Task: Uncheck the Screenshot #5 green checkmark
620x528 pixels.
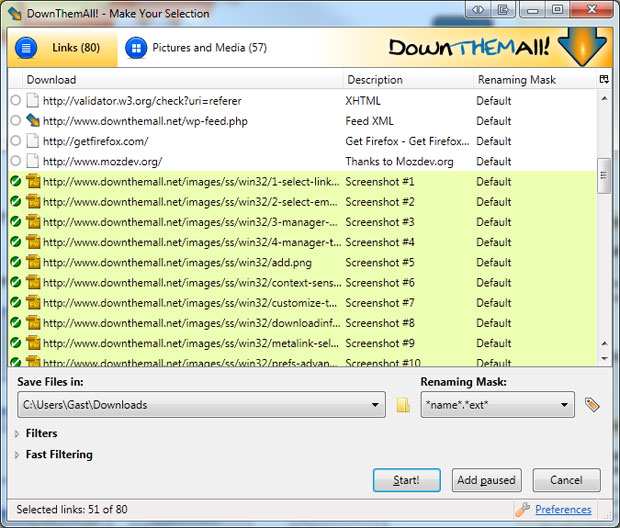Action: tap(15, 262)
